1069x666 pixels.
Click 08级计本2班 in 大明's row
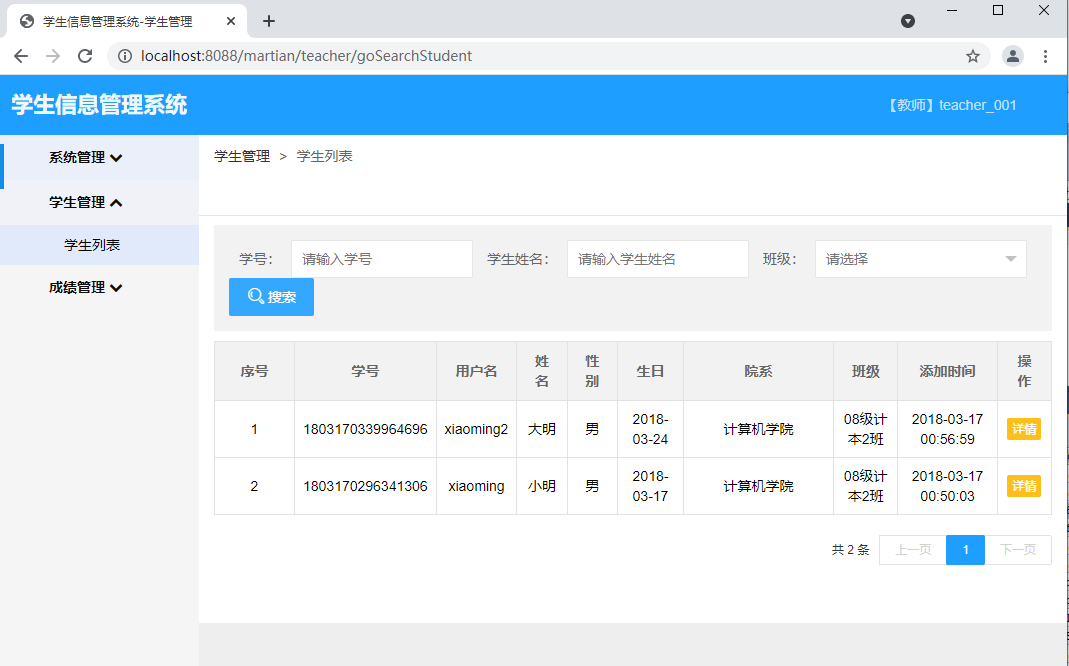tap(865, 429)
